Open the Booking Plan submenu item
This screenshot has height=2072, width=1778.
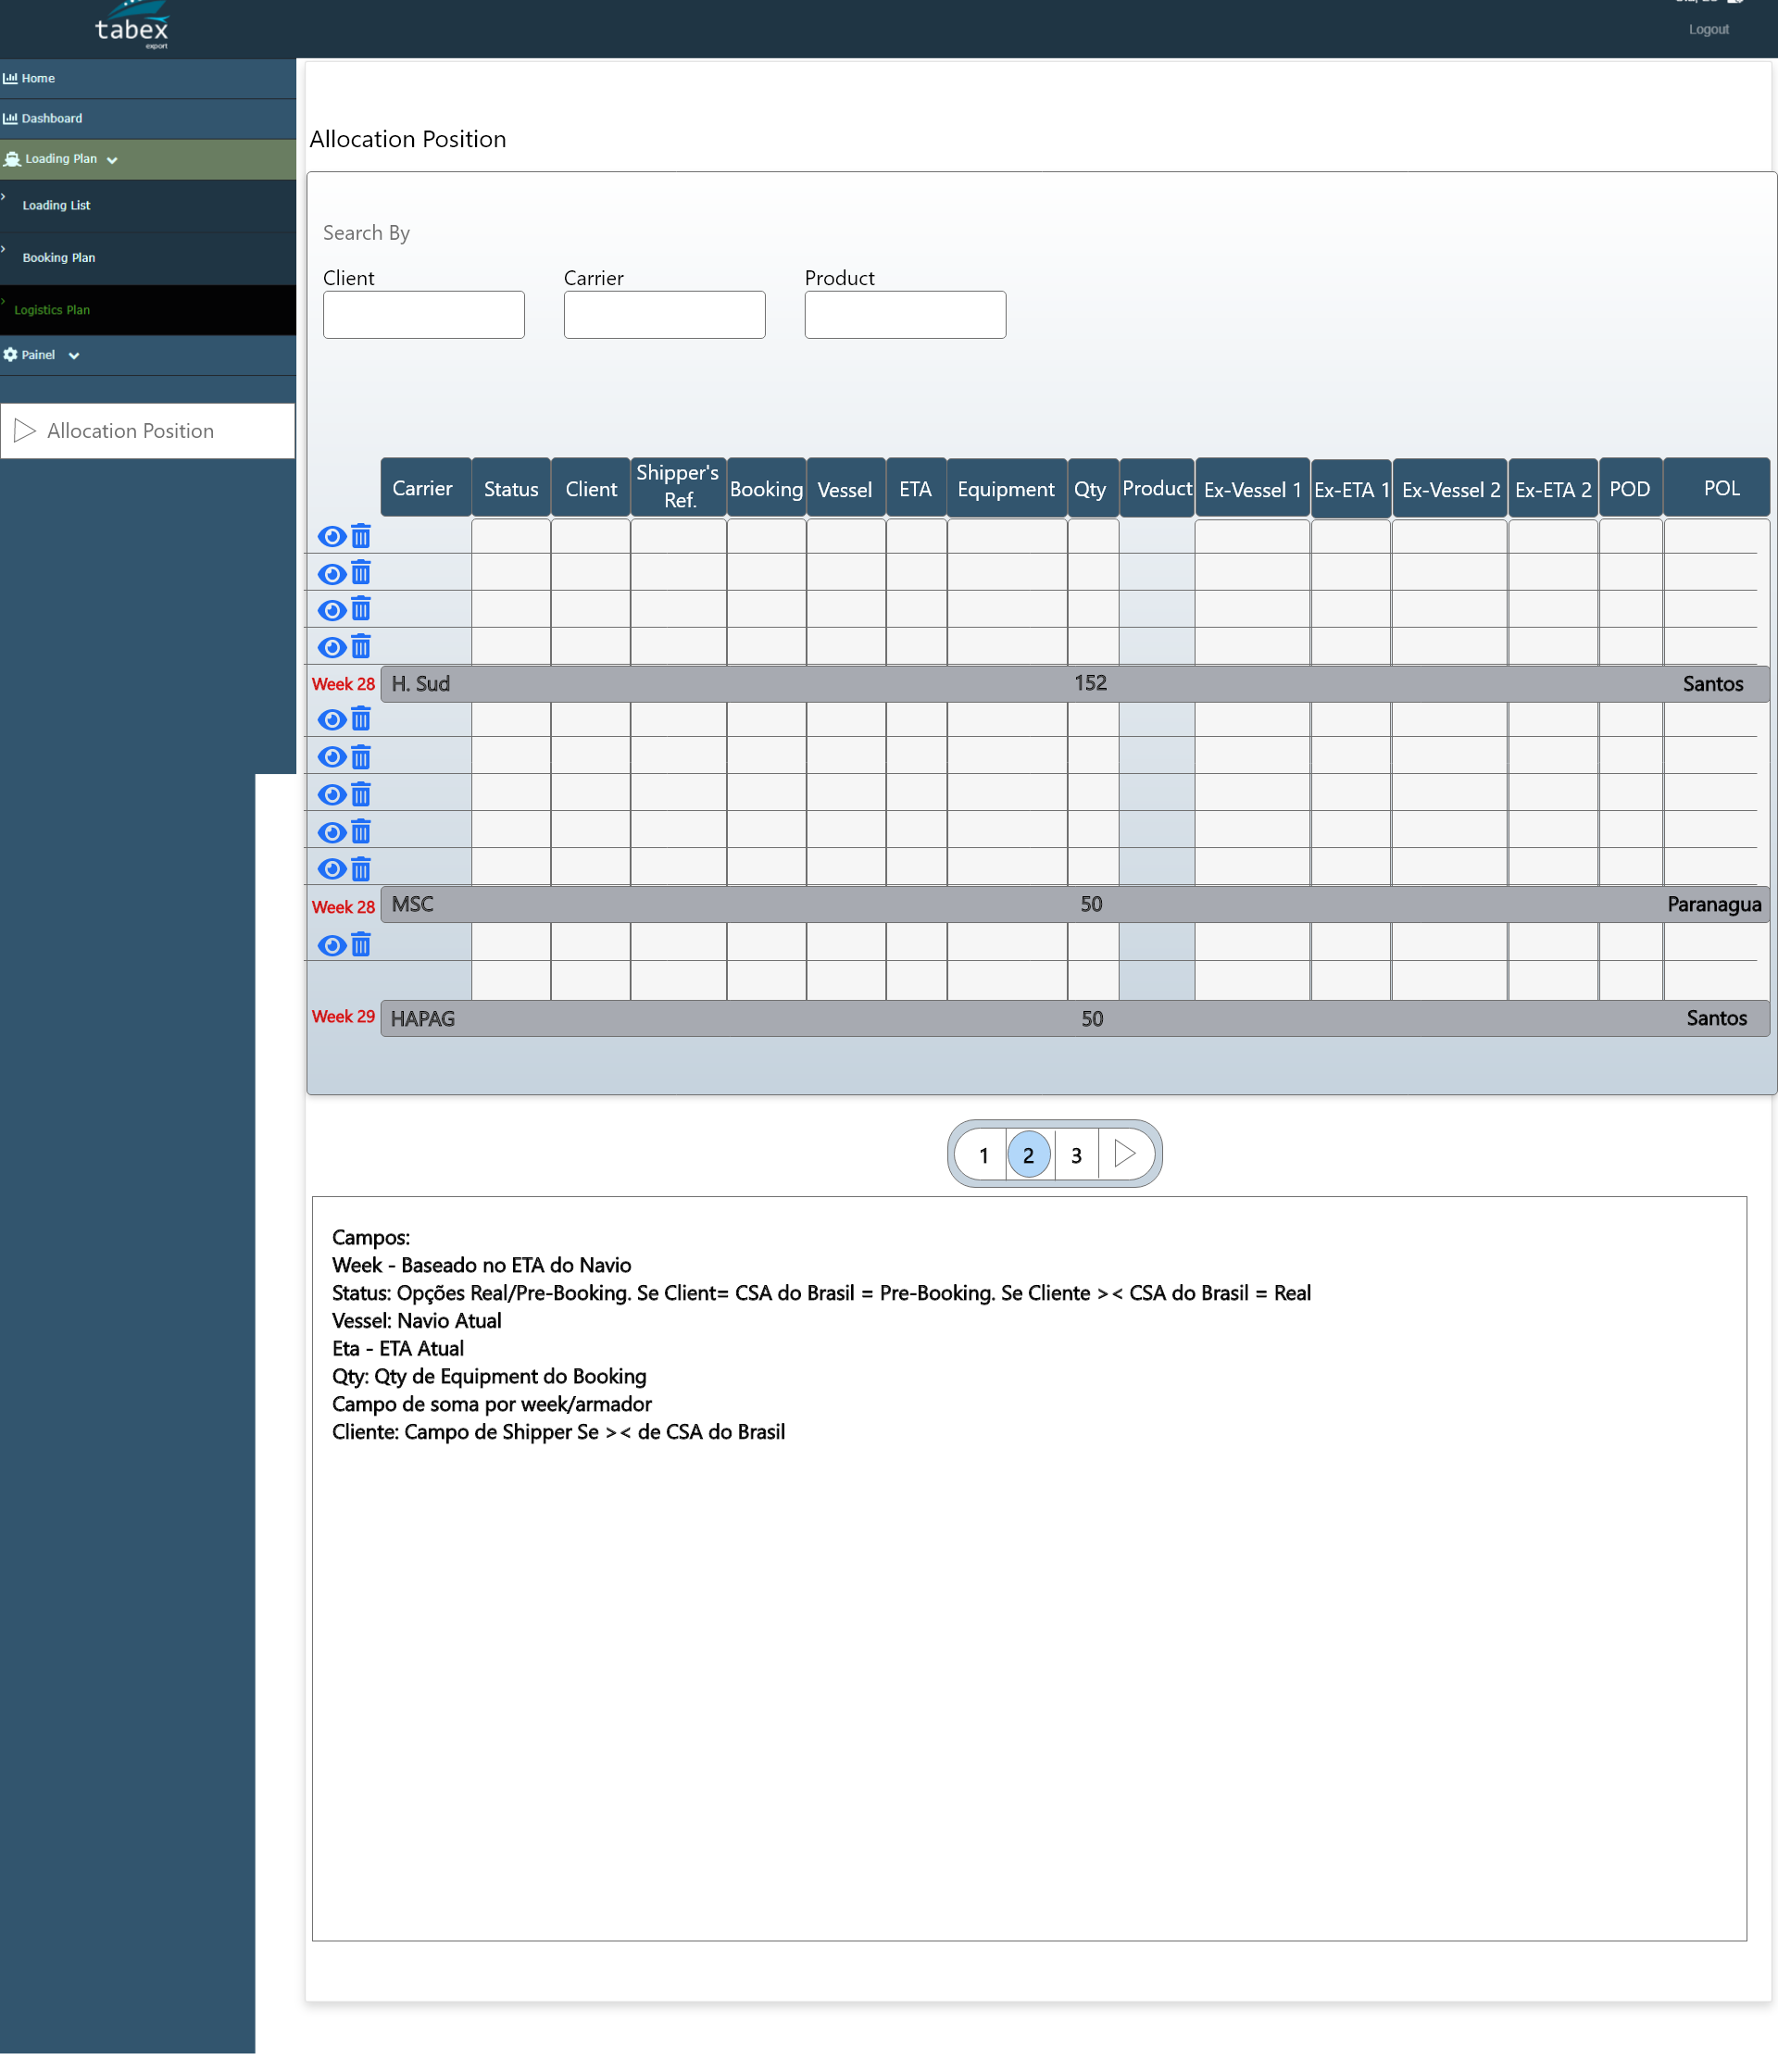pos(59,257)
